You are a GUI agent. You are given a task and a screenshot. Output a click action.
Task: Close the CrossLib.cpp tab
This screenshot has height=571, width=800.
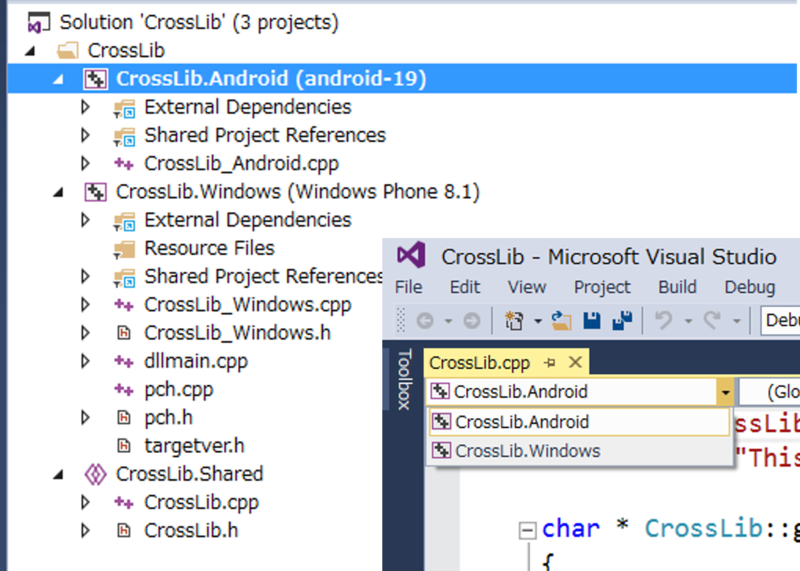575,363
